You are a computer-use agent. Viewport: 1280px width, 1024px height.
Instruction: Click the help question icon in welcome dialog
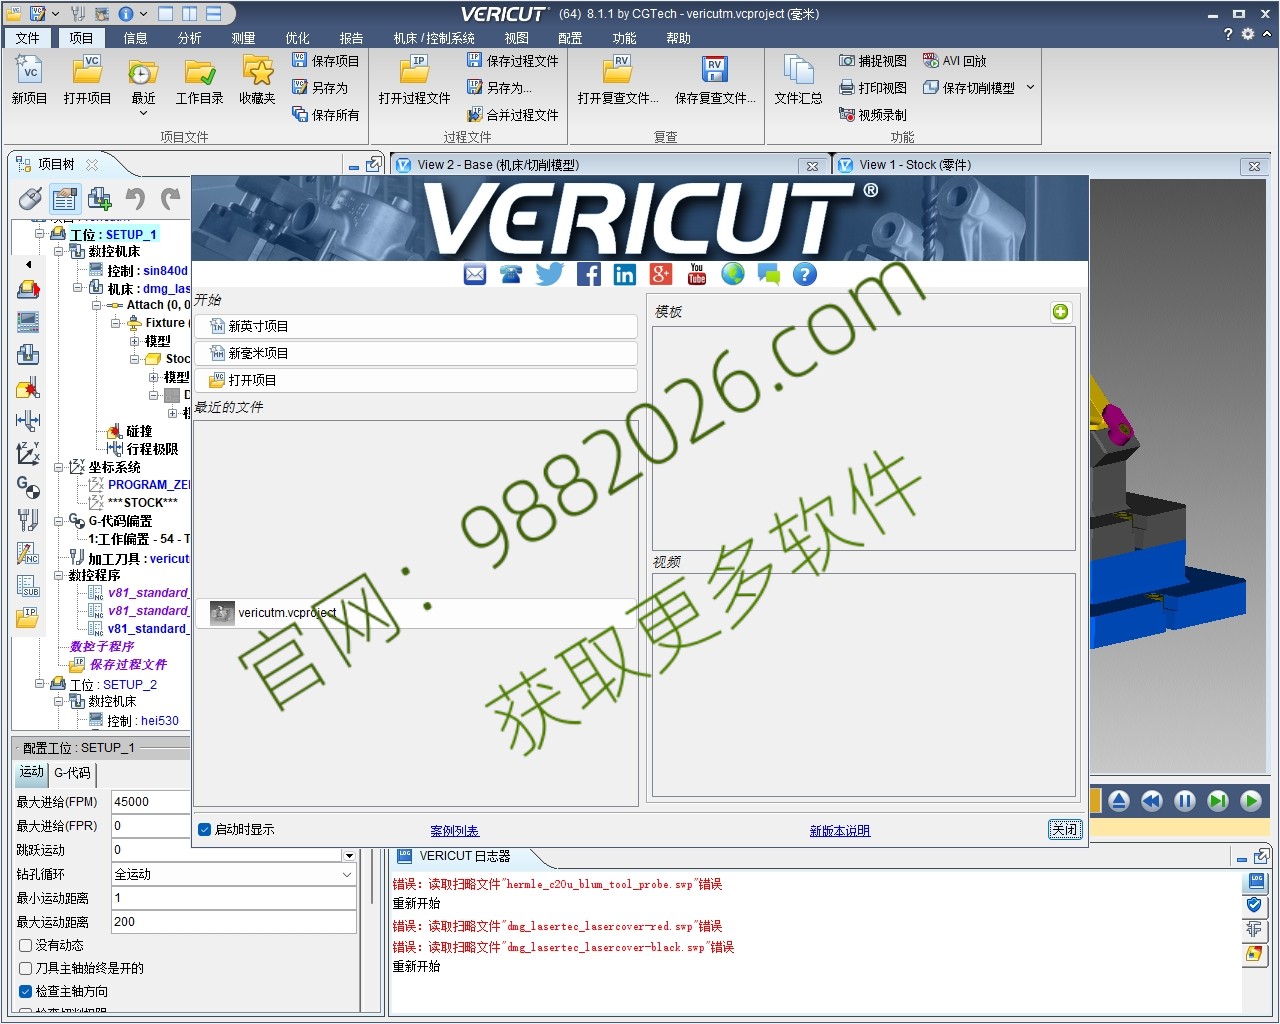[805, 274]
